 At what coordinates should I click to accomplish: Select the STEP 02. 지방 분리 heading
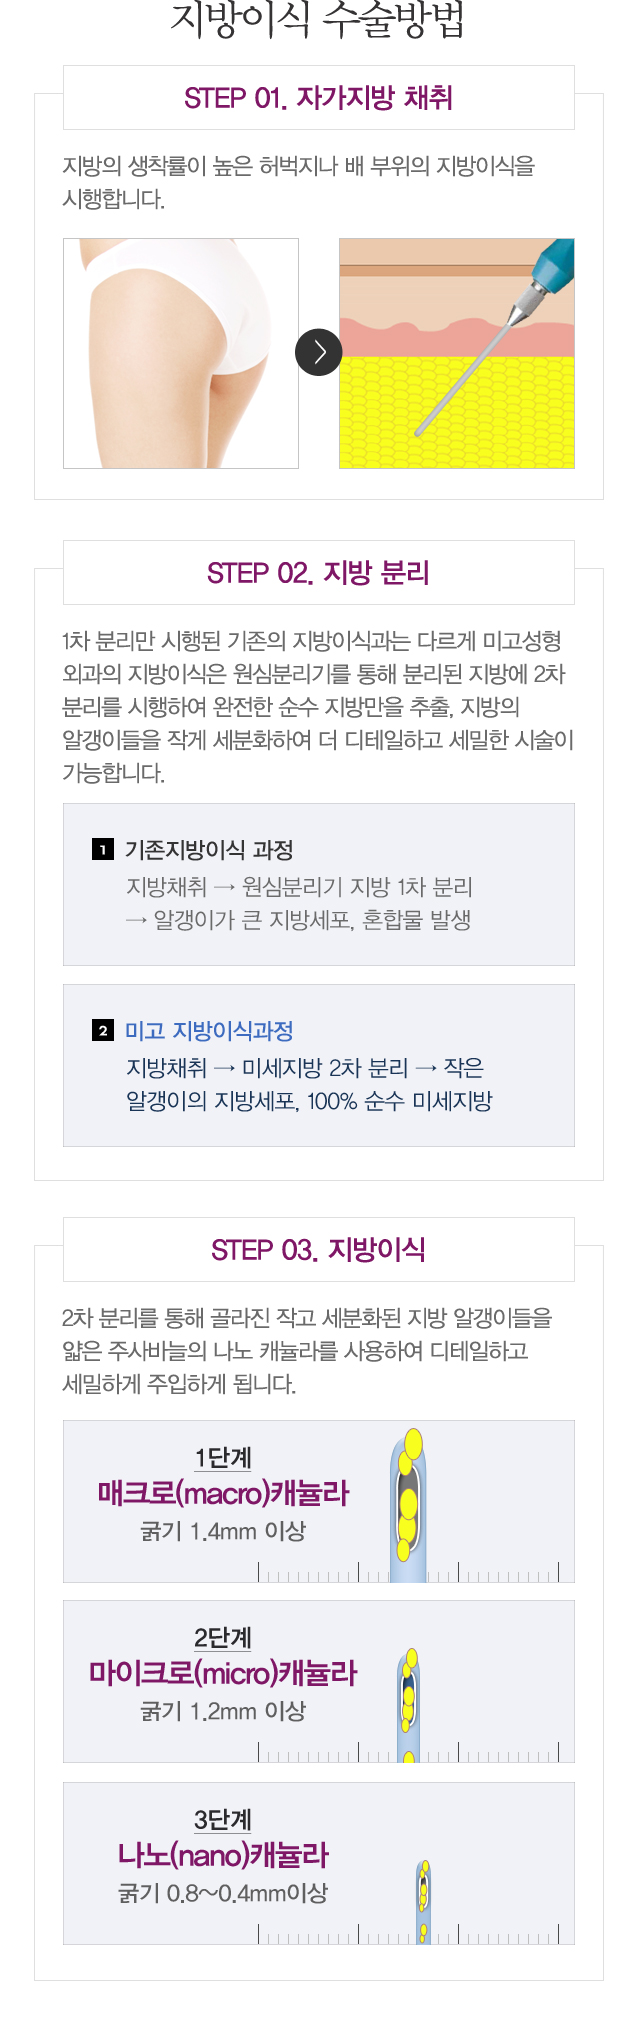[319, 573]
